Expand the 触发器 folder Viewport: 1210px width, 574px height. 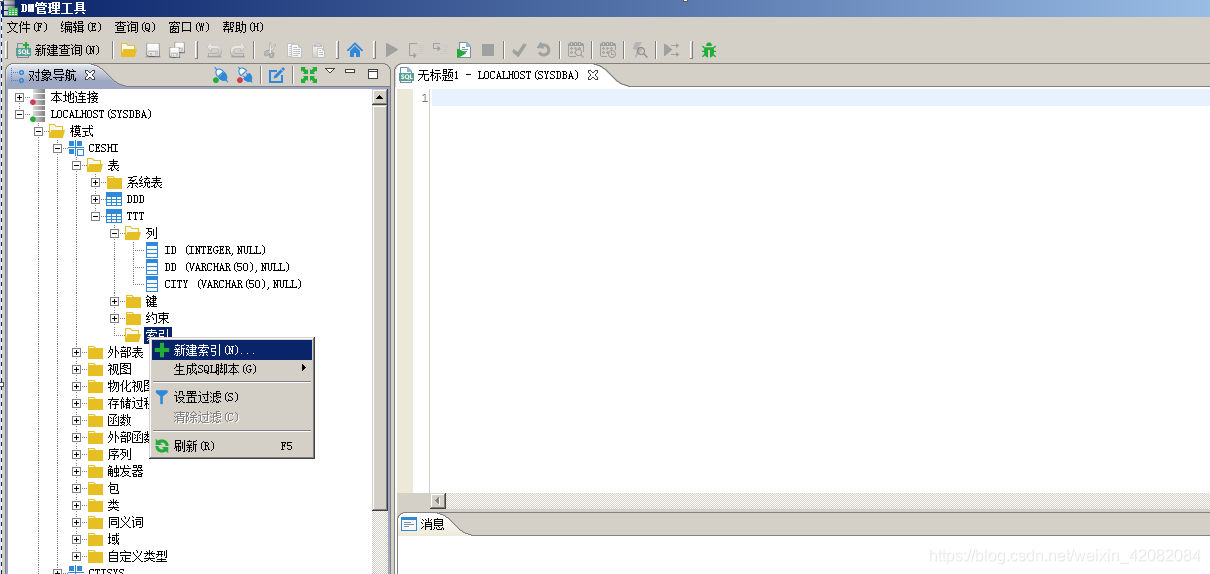(77, 471)
